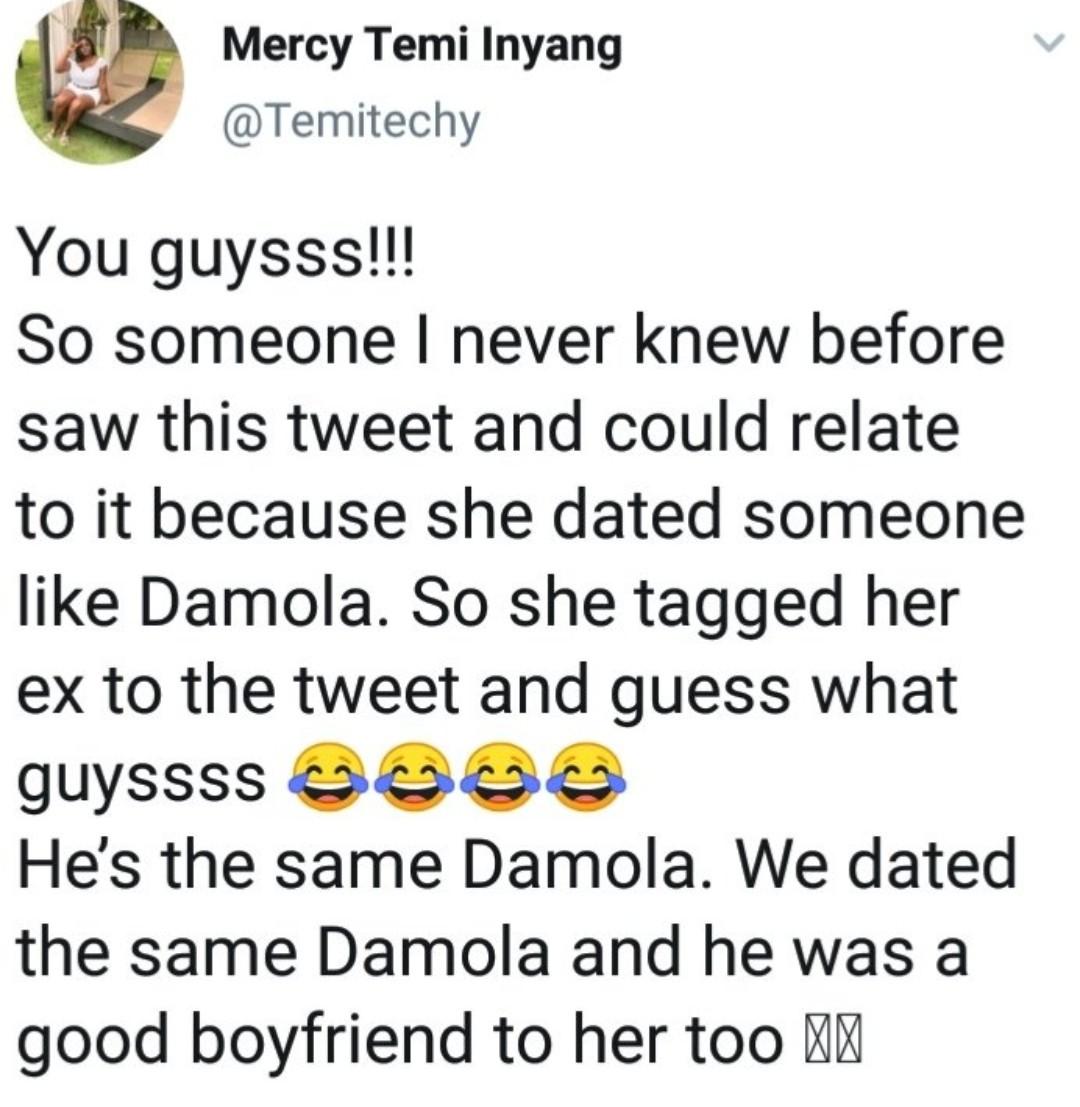Image resolution: width=1080 pixels, height=1107 pixels.
Task: Click the 'saw this tweet and could relate' line
Action: [x=488, y=429]
